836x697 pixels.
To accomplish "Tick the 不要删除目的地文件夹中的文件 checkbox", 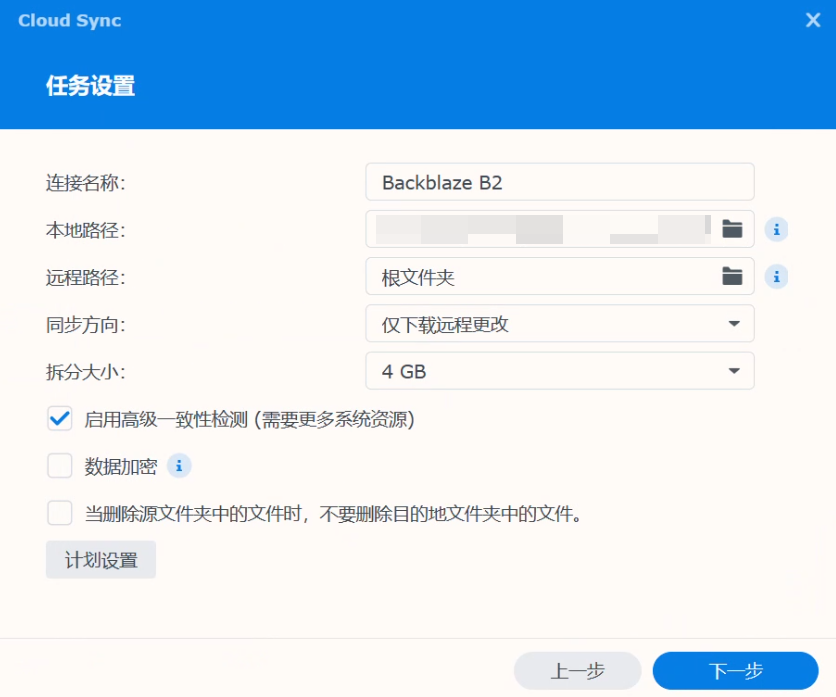I will (x=60, y=514).
